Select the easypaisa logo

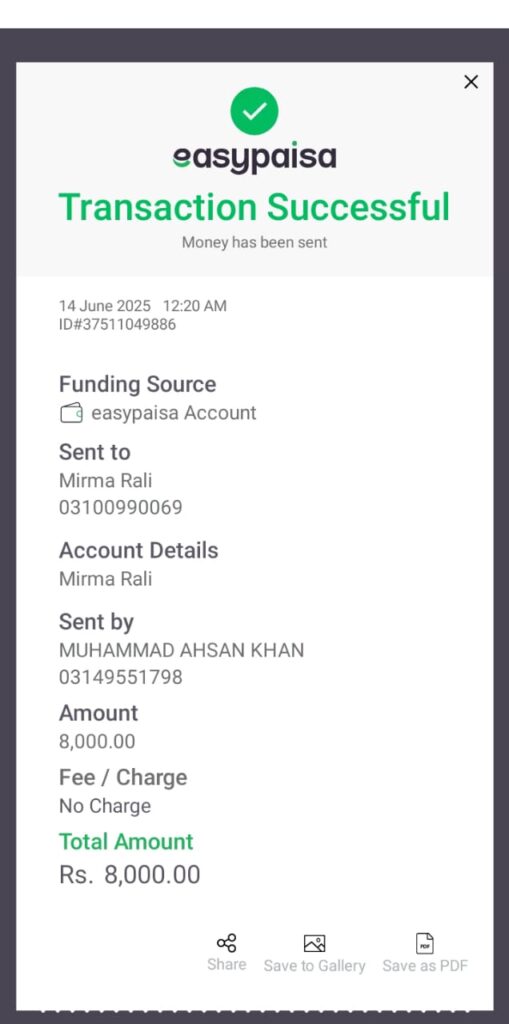pos(254,157)
